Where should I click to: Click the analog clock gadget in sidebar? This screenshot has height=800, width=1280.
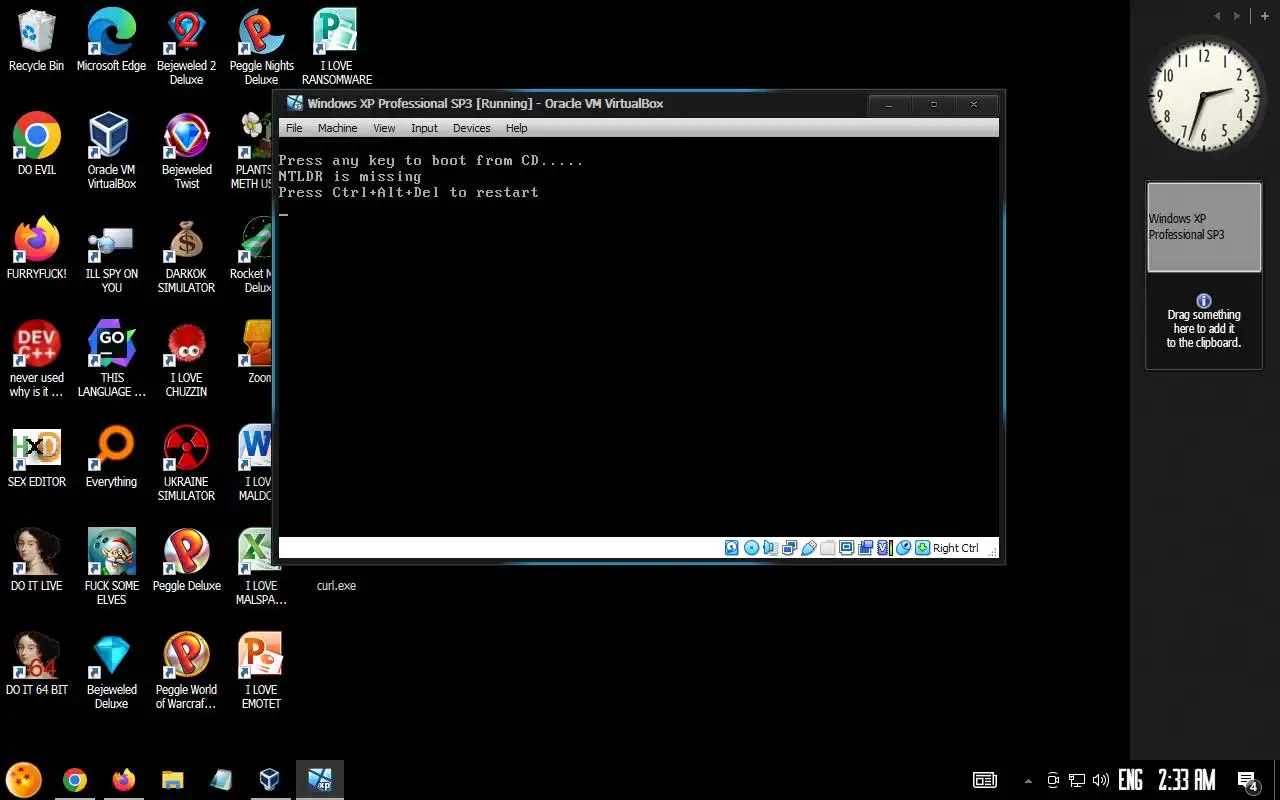pyautogui.click(x=1204, y=93)
